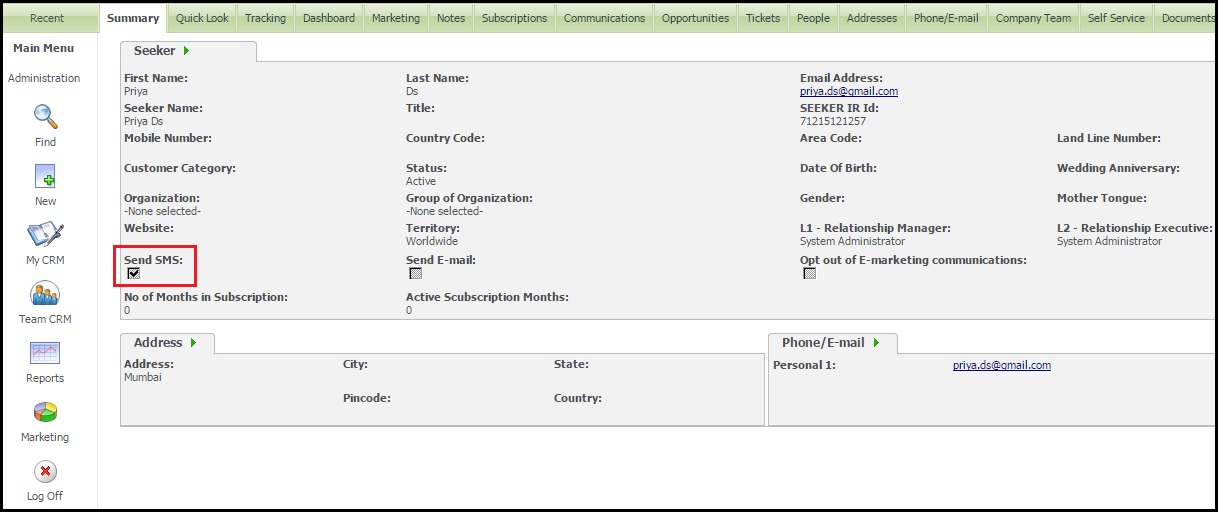The height and width of the screenshot is (512, 1218).
Task: Select the Recent tab
Action: pyautogui.click(x=47, y=18)
